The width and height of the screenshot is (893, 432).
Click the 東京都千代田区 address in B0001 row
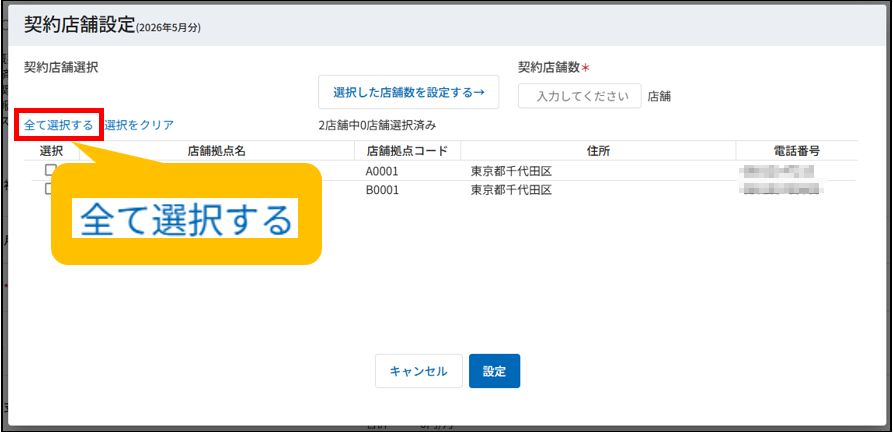point(512,189)
